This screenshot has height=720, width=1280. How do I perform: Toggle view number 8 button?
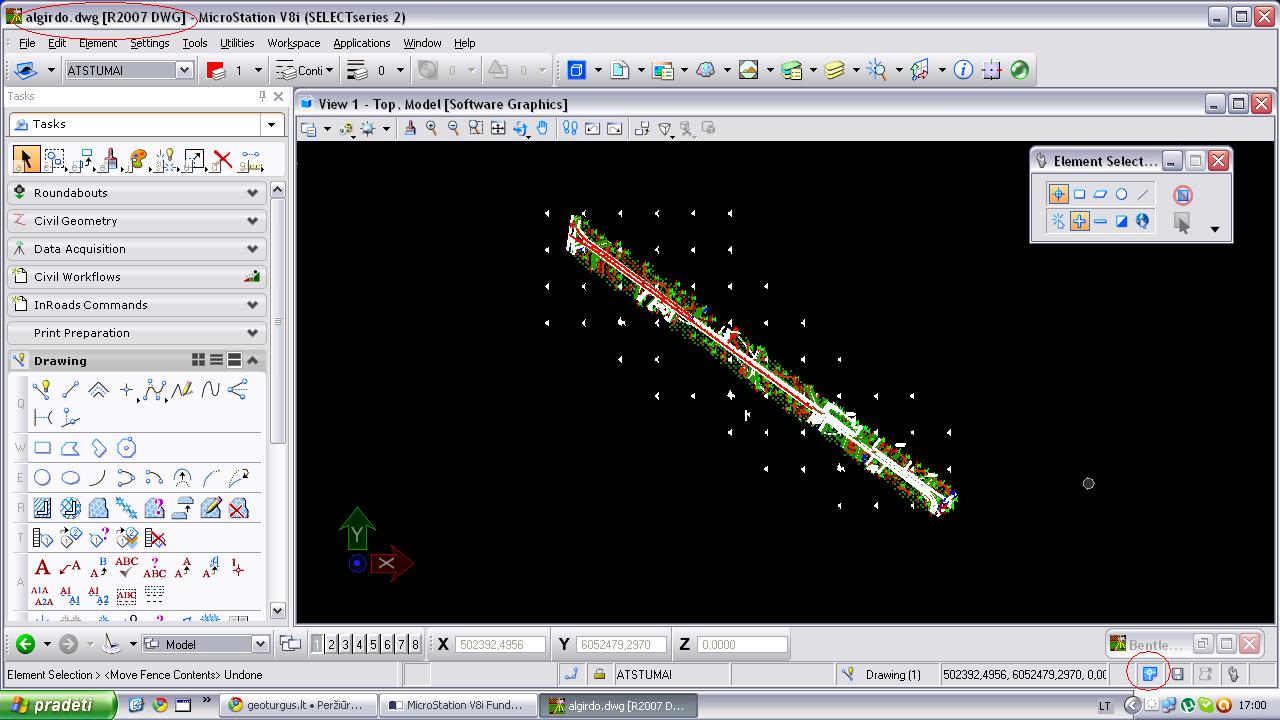point(416,645)
